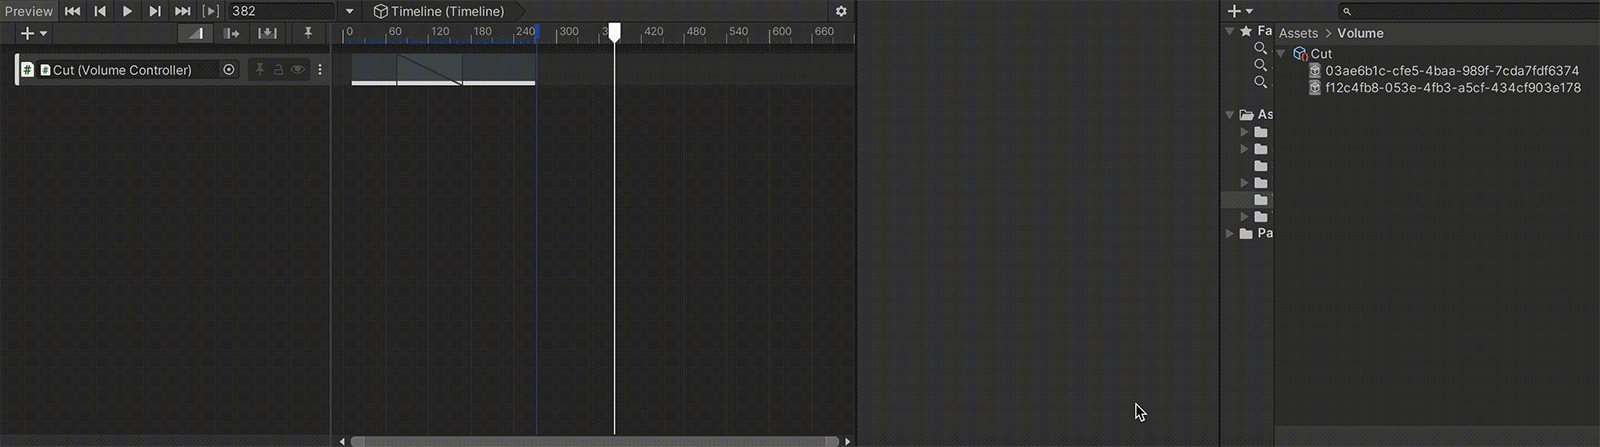Collapse the Cut asset in Volume folder
This screenshot has width=1600, height=447.
point(1281,54)
